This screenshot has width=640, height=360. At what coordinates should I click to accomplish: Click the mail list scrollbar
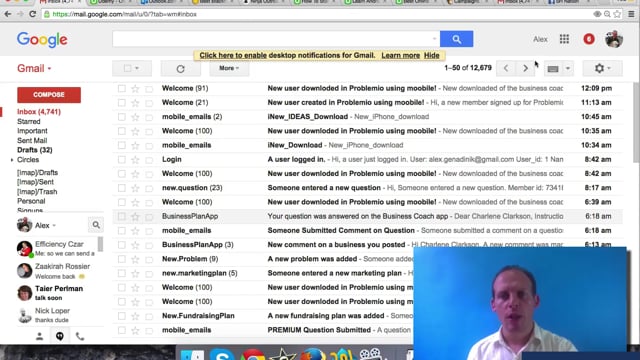click(636, 122)
